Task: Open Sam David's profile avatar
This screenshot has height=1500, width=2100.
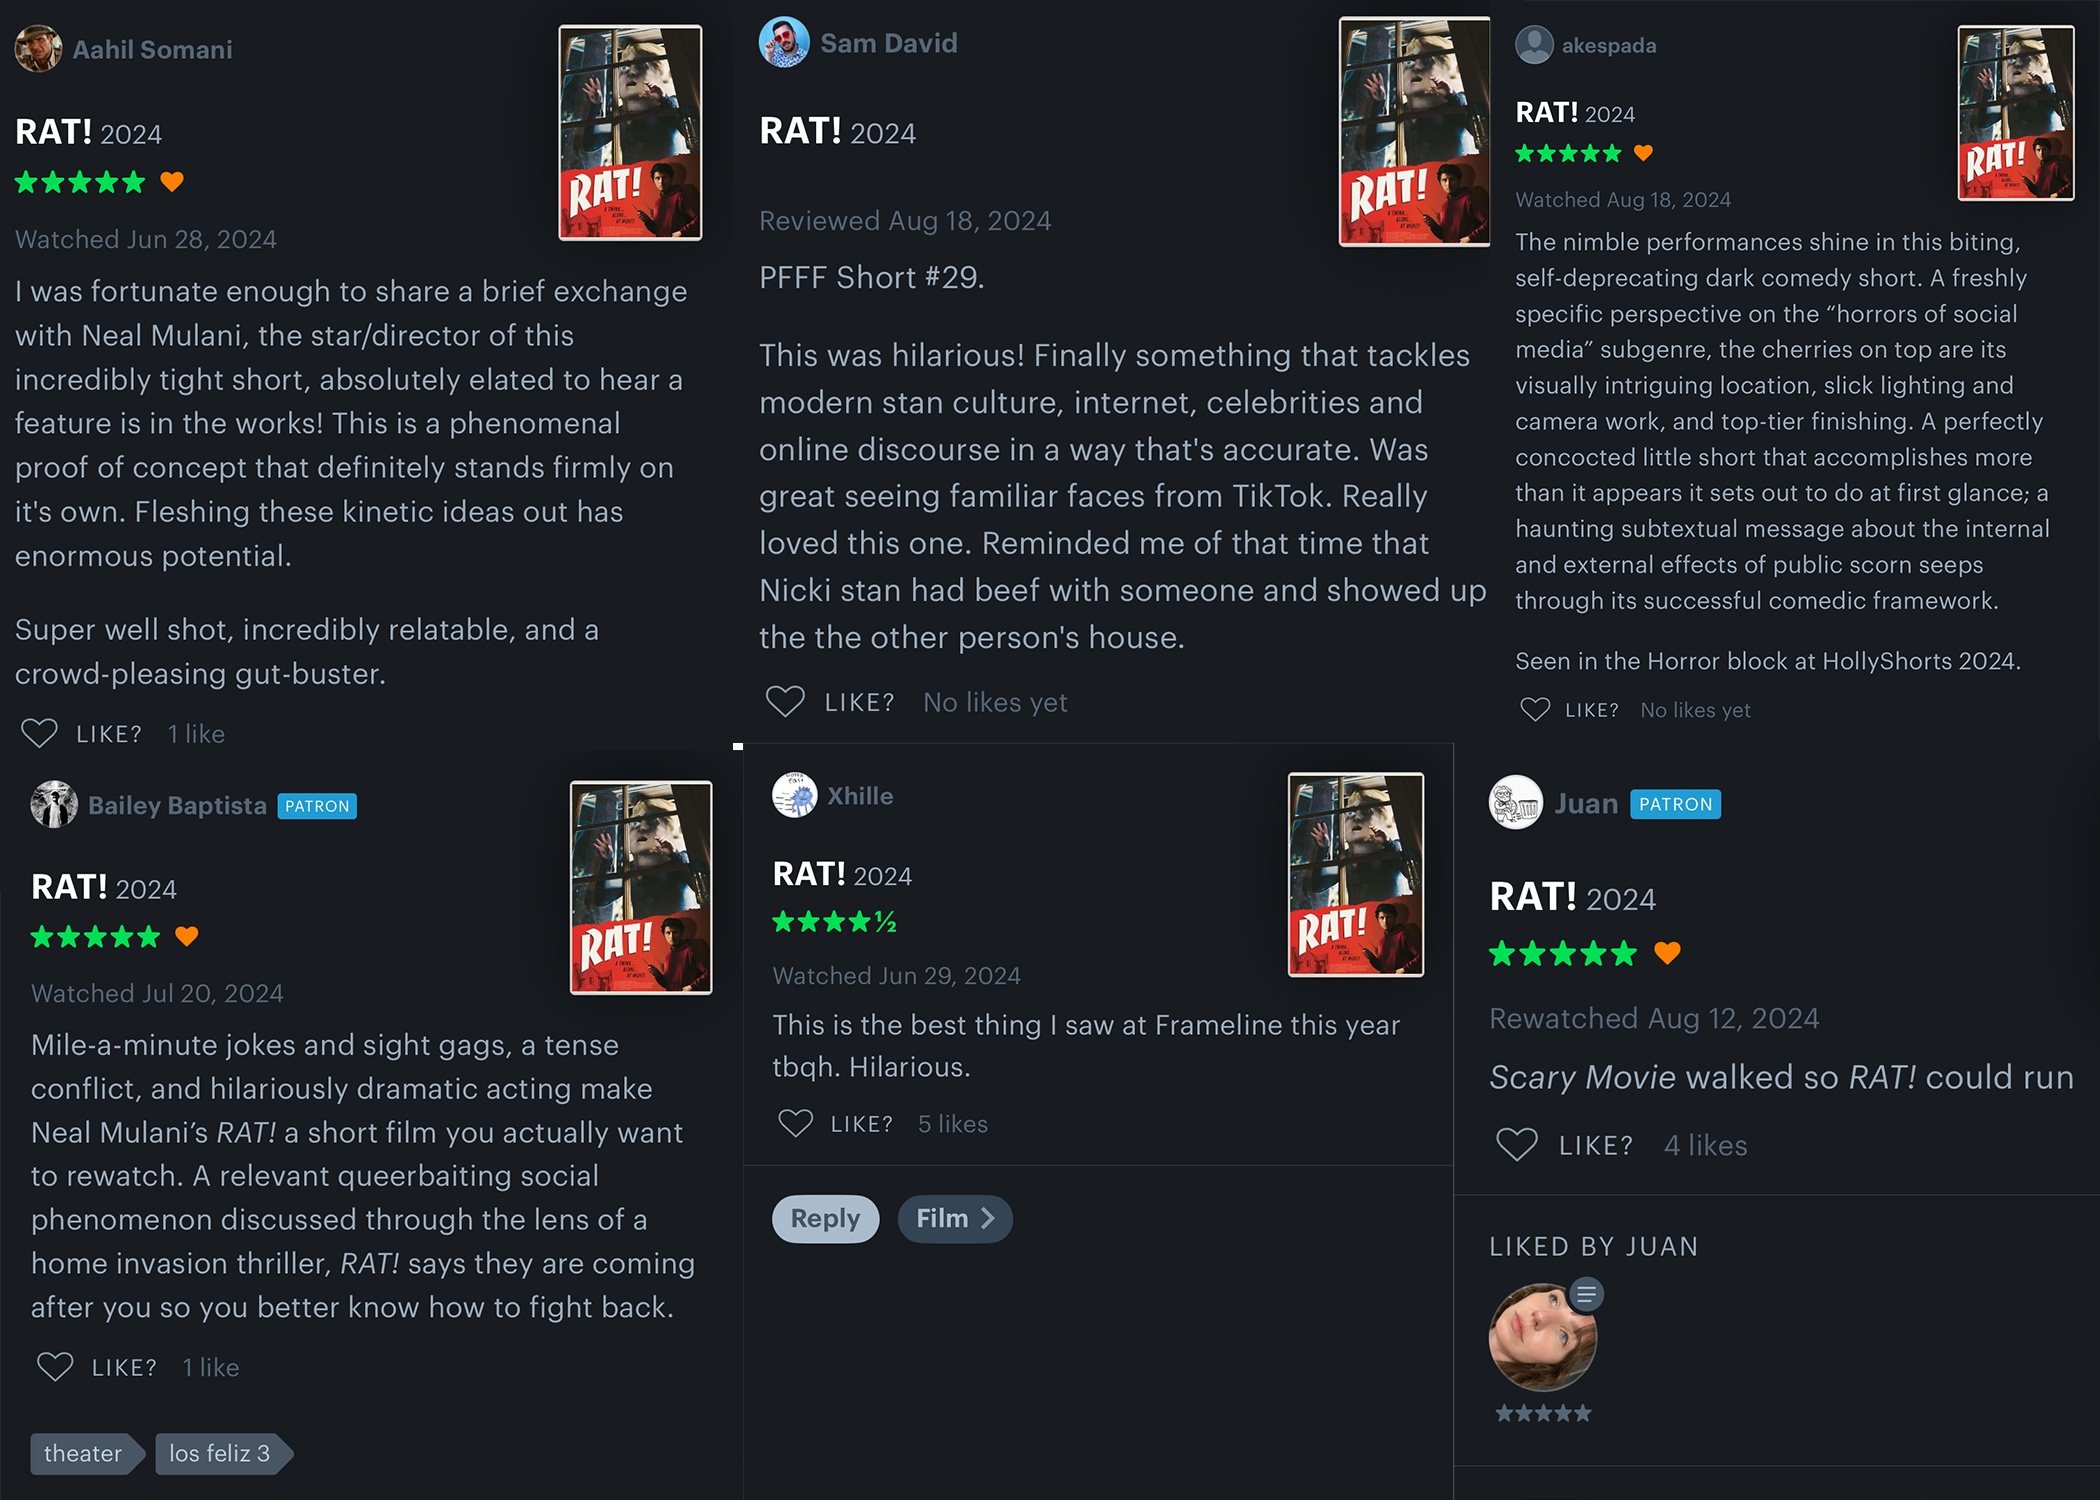Action: [x=784, y=43]
